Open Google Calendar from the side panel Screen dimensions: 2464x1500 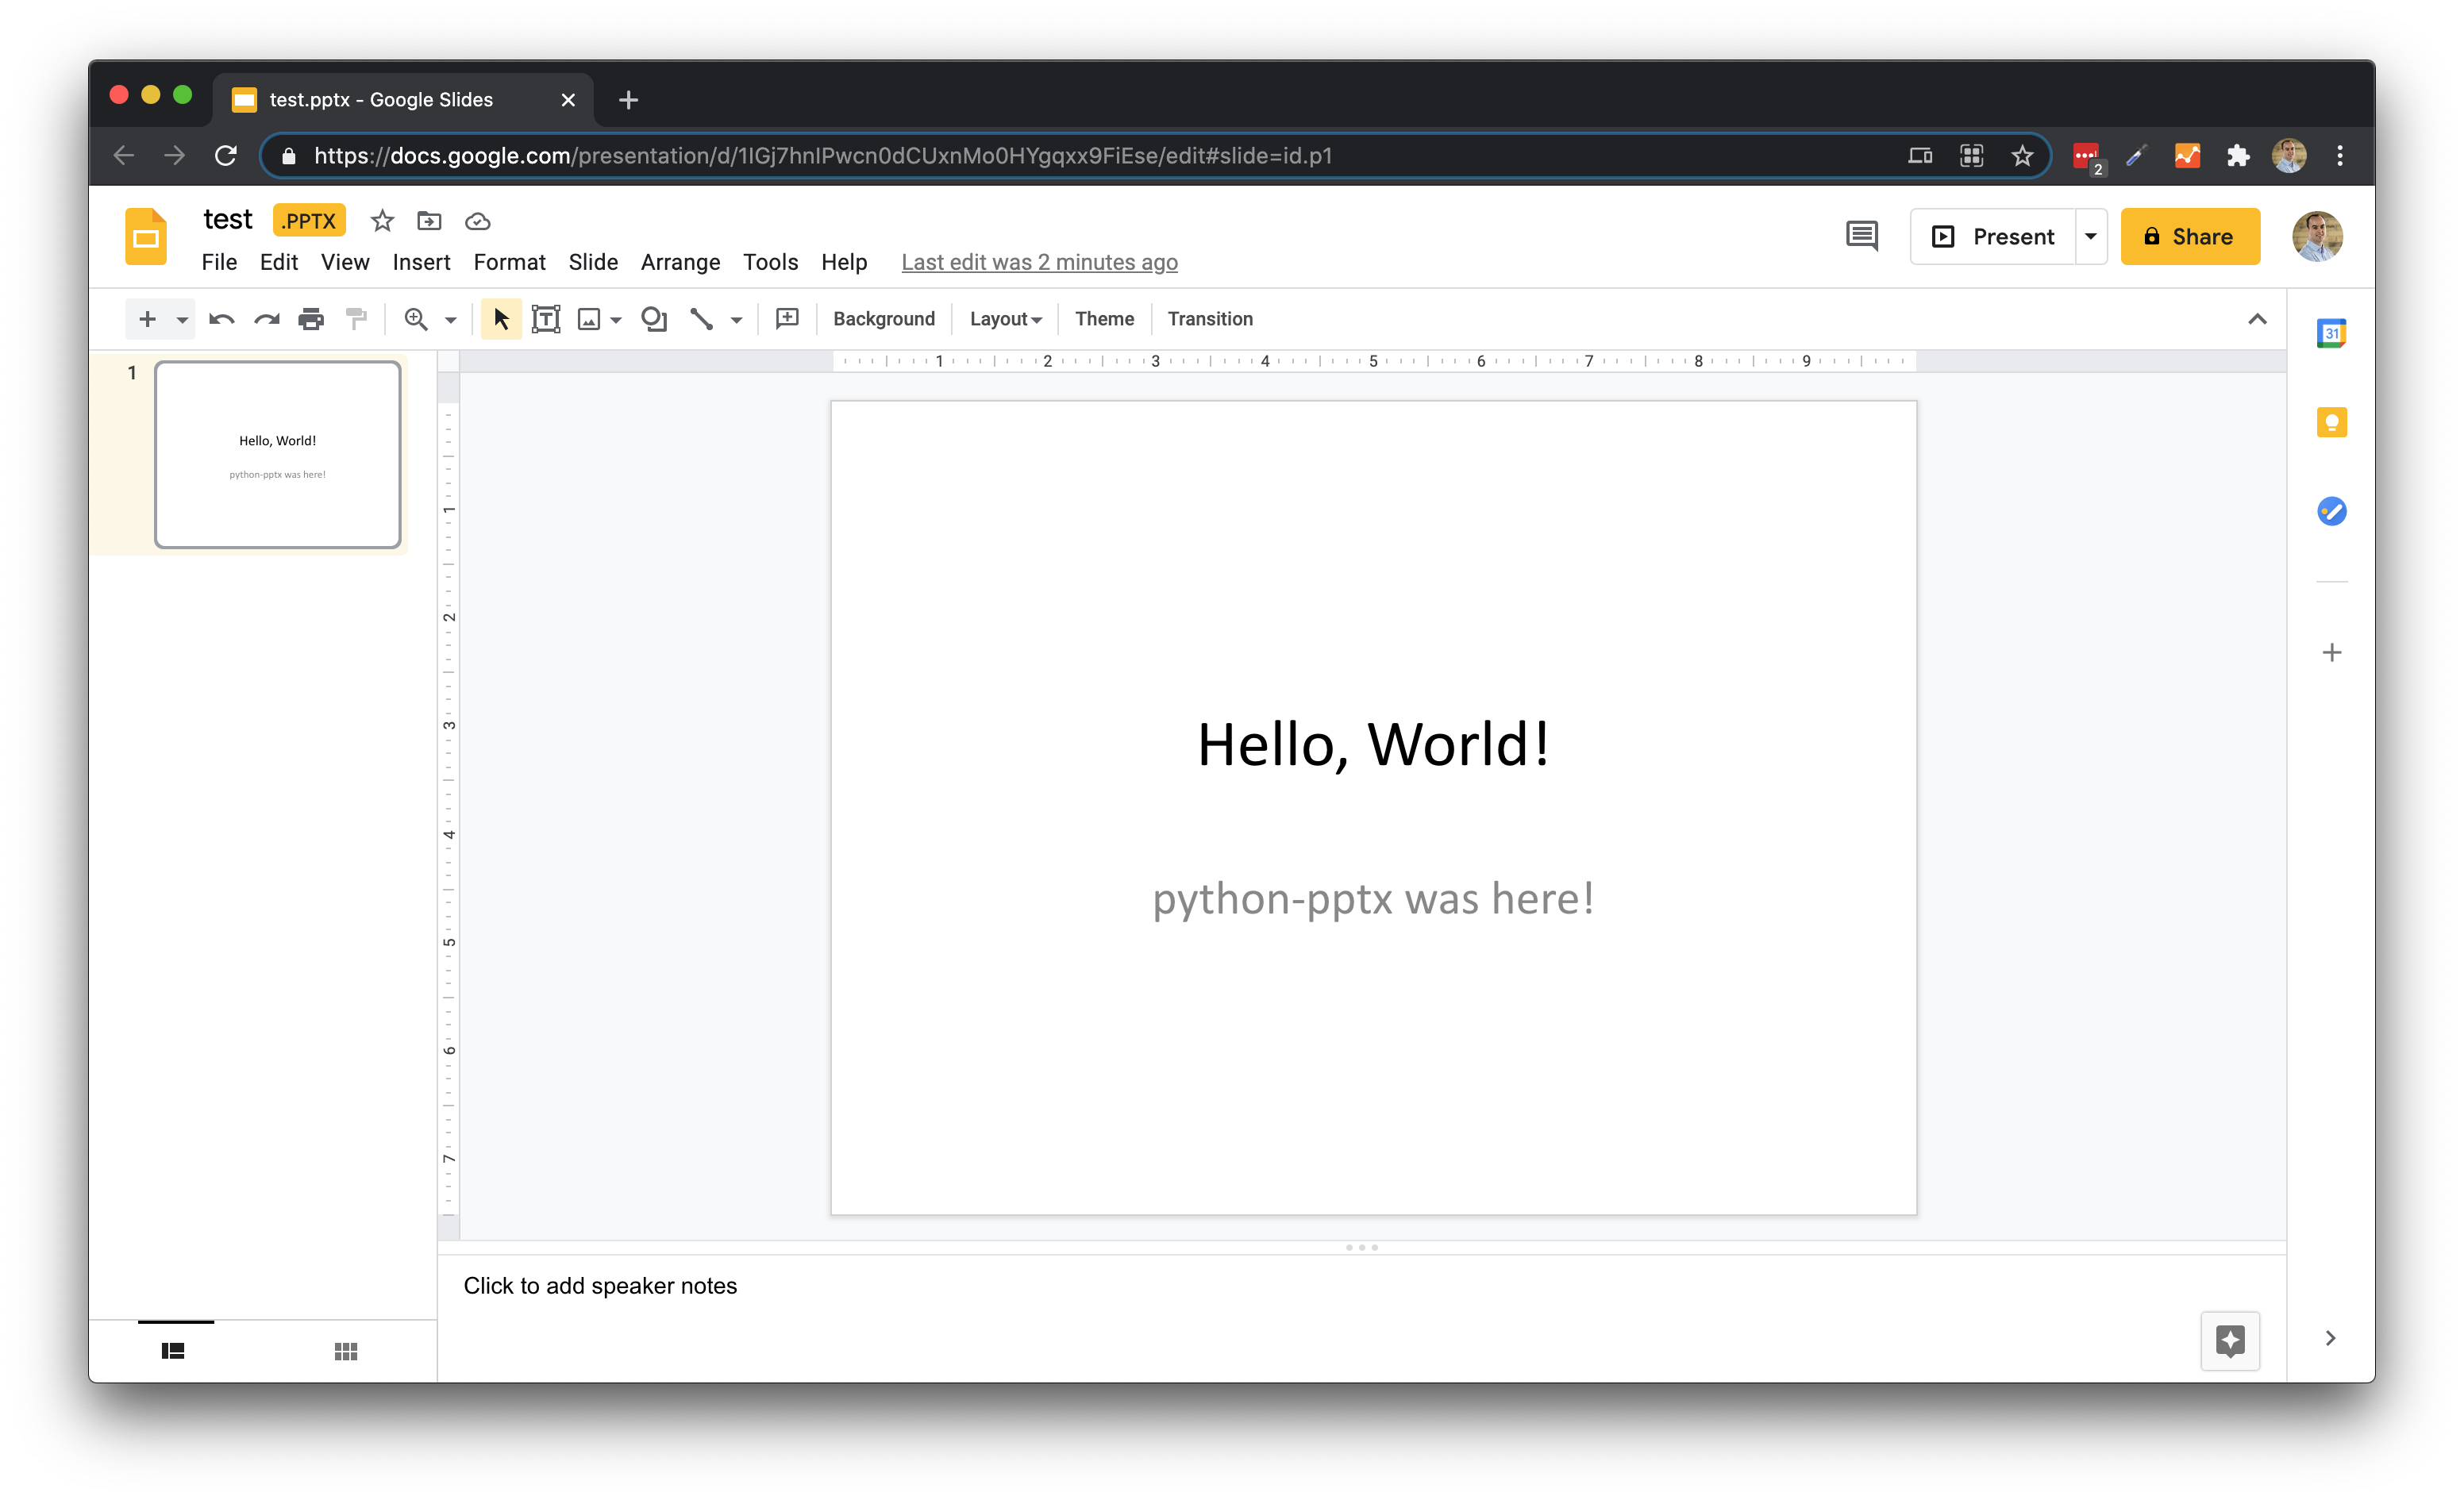pyautogui.click(x=2331, y=332)
